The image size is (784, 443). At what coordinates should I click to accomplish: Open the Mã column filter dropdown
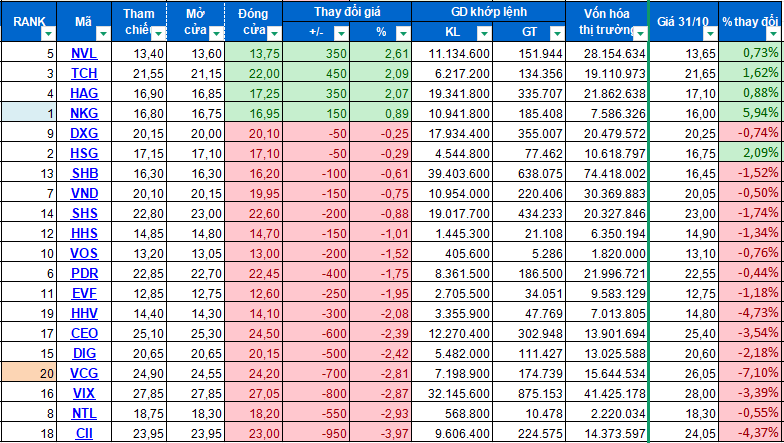(103, 34)
